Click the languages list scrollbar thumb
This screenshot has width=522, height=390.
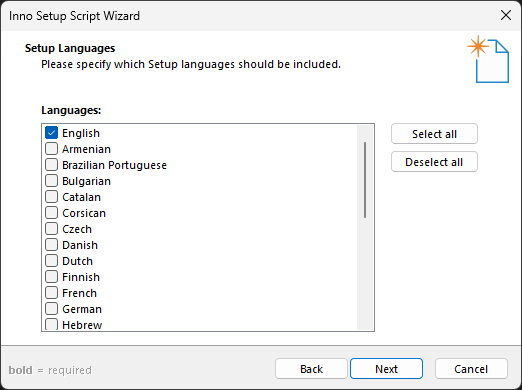pyautogui.click(x=365, y=180)
